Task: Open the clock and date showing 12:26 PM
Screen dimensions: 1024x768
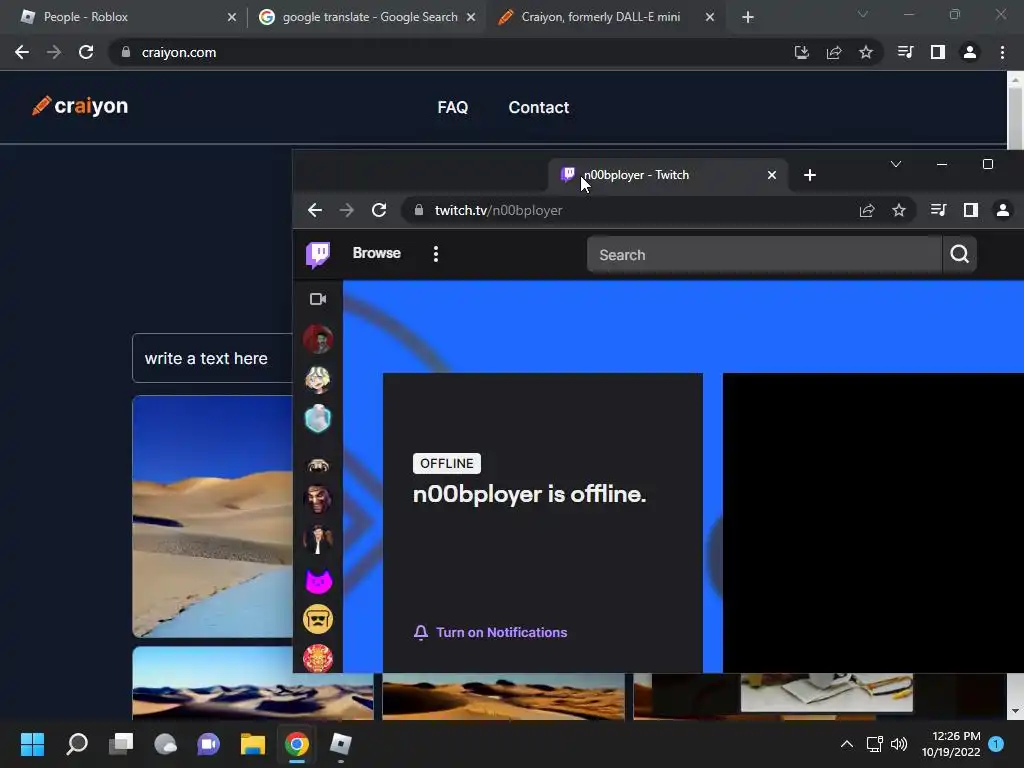Action: (x=951, y=744)
